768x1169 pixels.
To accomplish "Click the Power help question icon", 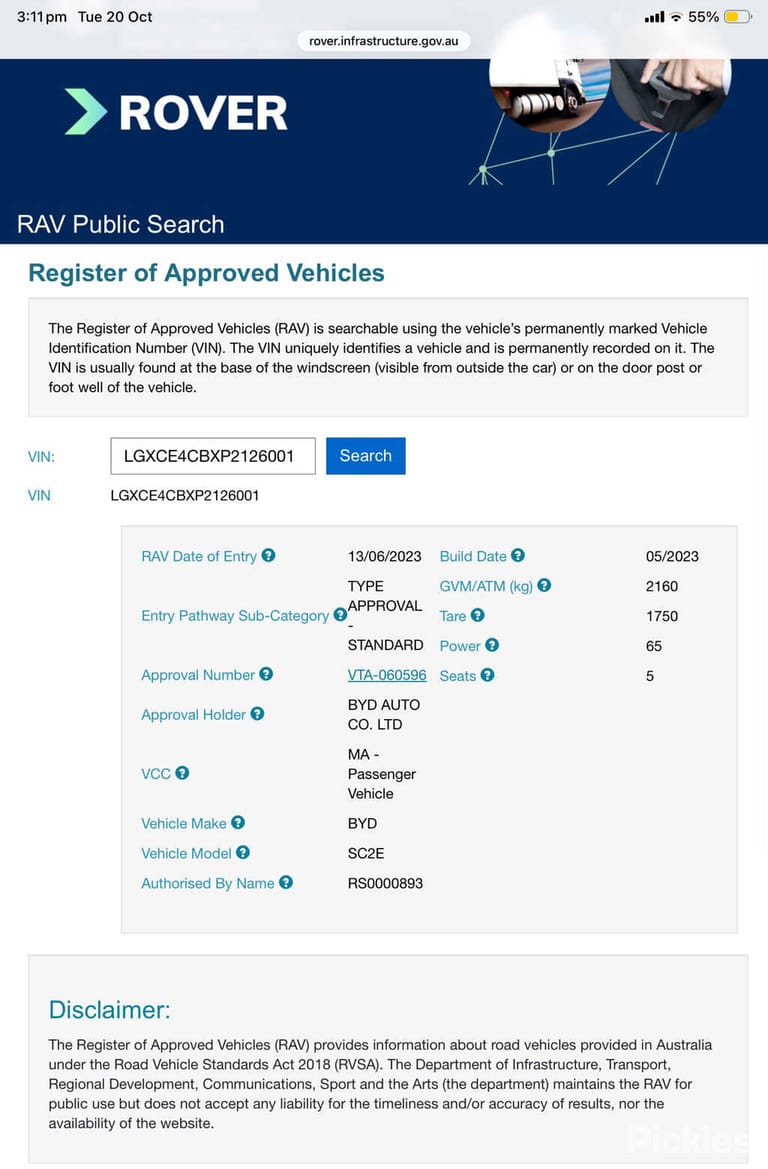I will pyautogui.click(x=492, y=645).
